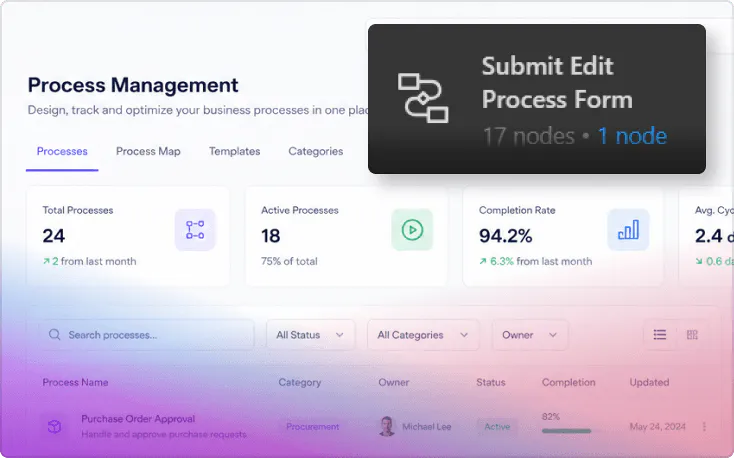Click the Purchase Order Approval cube icon
734x458 pixels.
pyautogui.click(x=55, y=427)
